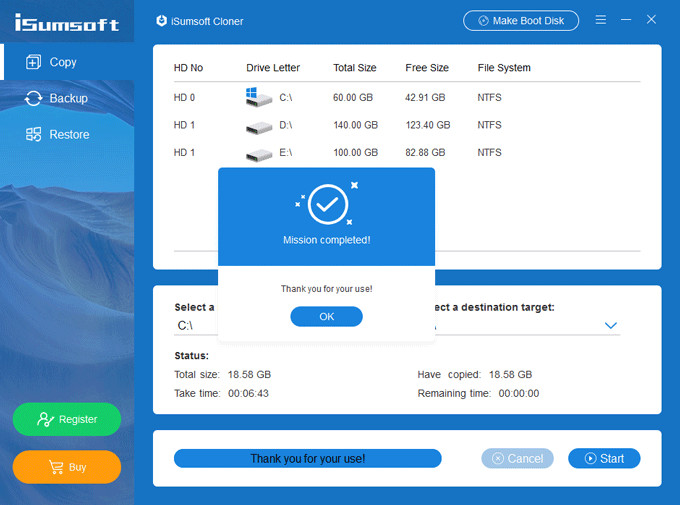Click the Register button

[67, 419]
